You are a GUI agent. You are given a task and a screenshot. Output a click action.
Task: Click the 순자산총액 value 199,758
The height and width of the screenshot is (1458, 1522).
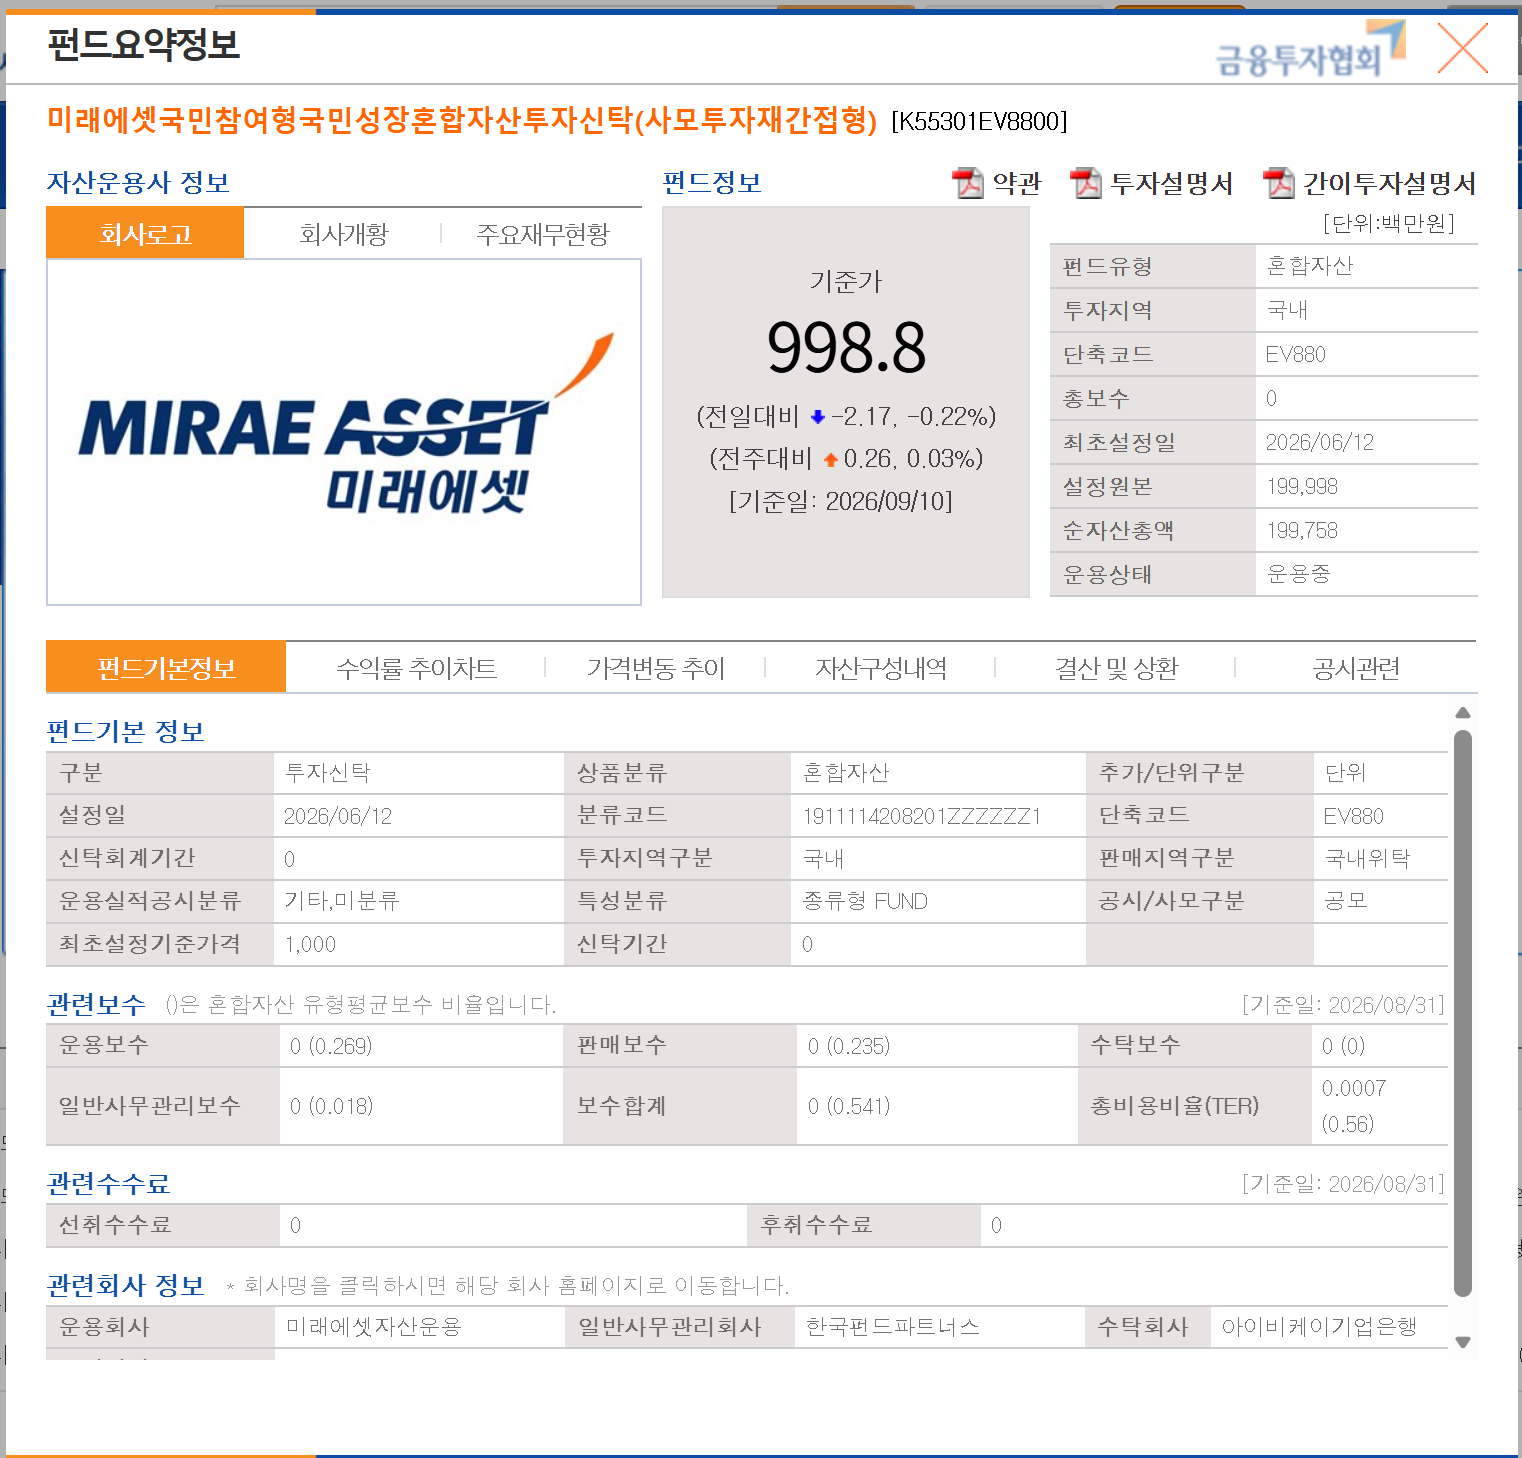(1302, 531)
